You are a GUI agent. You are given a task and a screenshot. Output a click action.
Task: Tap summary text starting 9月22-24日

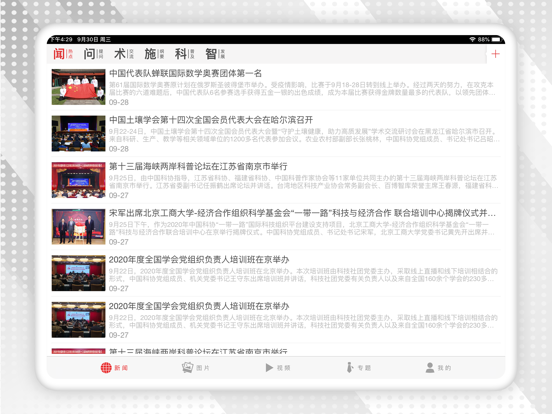303,135
